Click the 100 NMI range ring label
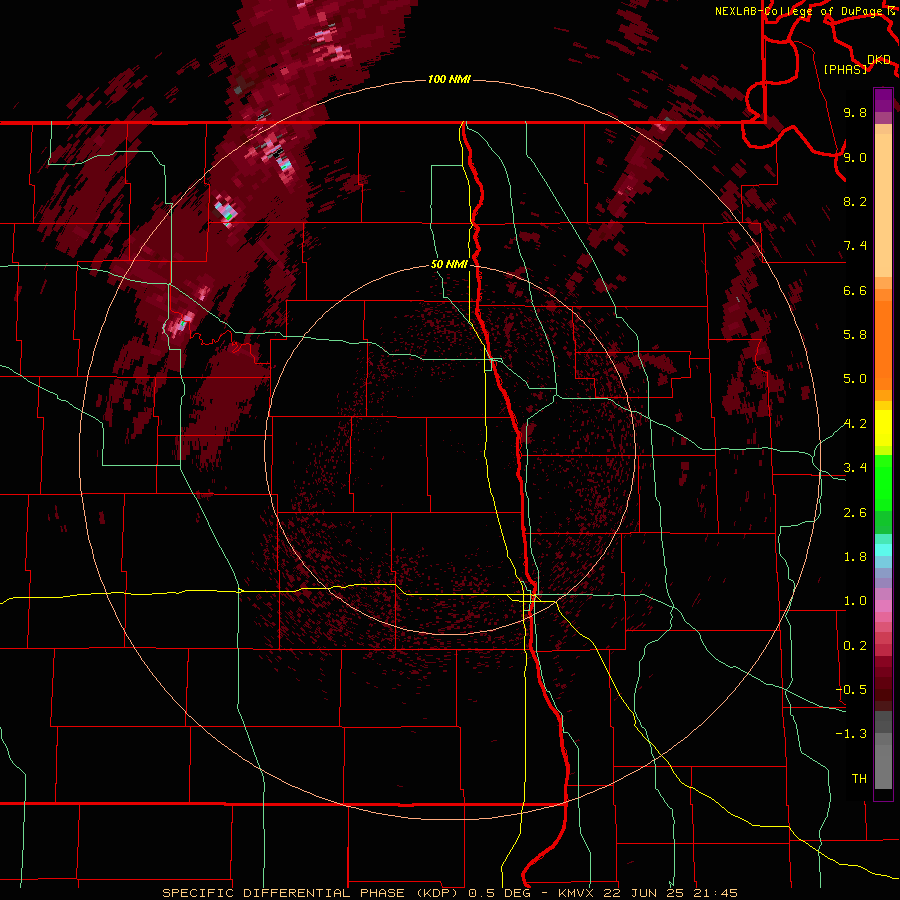 coord(449,79)
